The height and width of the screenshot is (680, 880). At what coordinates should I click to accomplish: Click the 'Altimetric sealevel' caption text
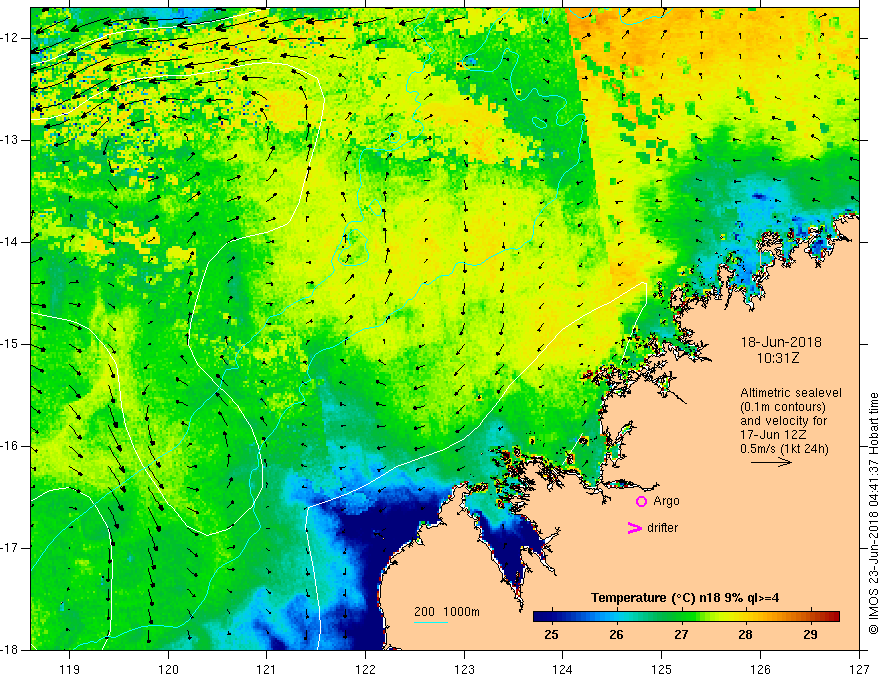point(791,393)
